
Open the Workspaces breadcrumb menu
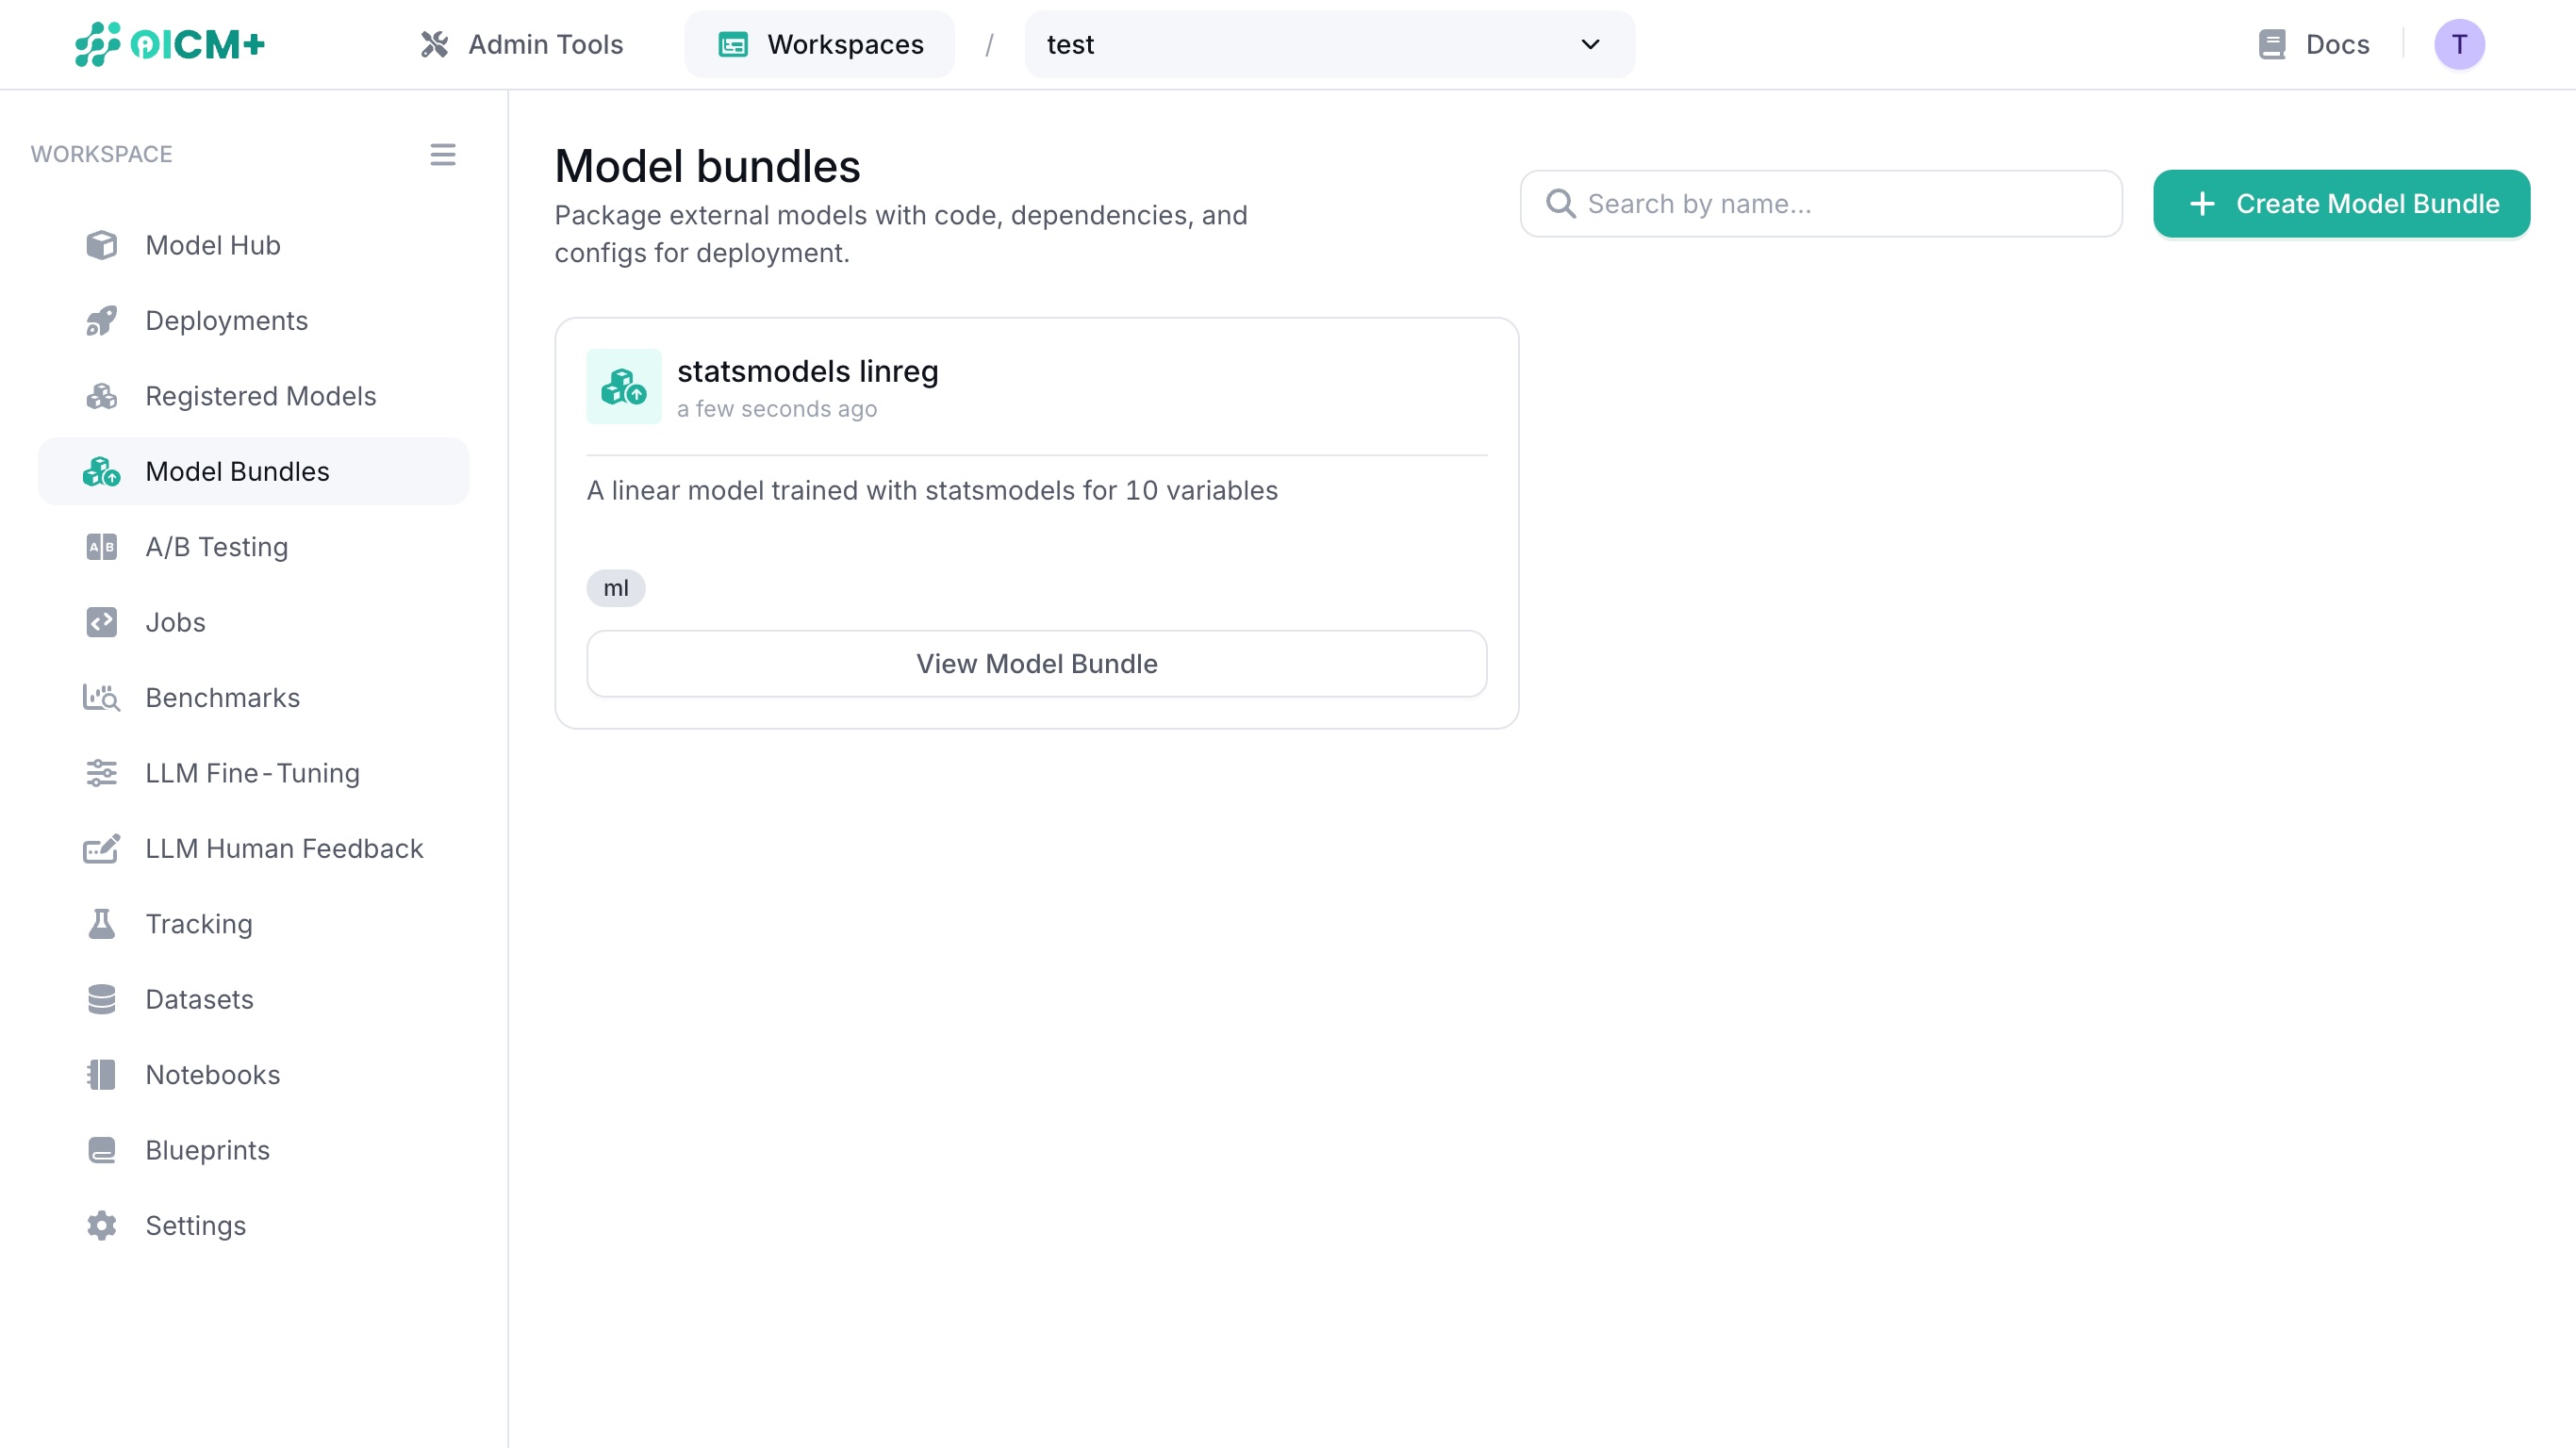pos(819,44)
